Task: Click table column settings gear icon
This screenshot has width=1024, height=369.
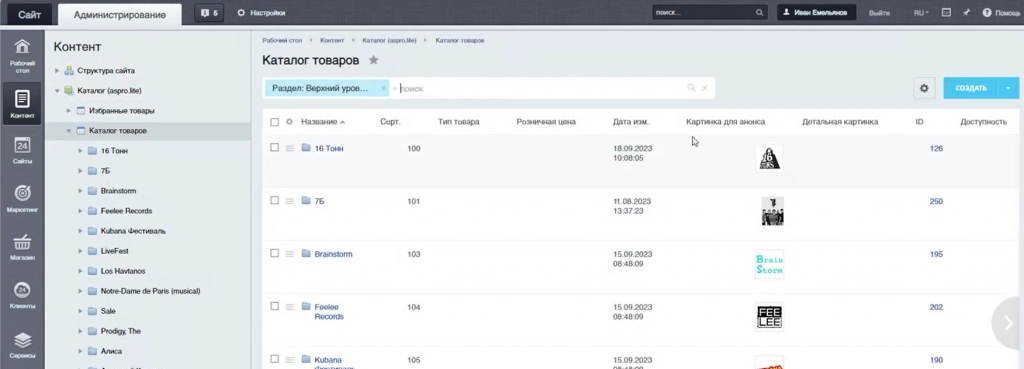Action: point(289,121)
